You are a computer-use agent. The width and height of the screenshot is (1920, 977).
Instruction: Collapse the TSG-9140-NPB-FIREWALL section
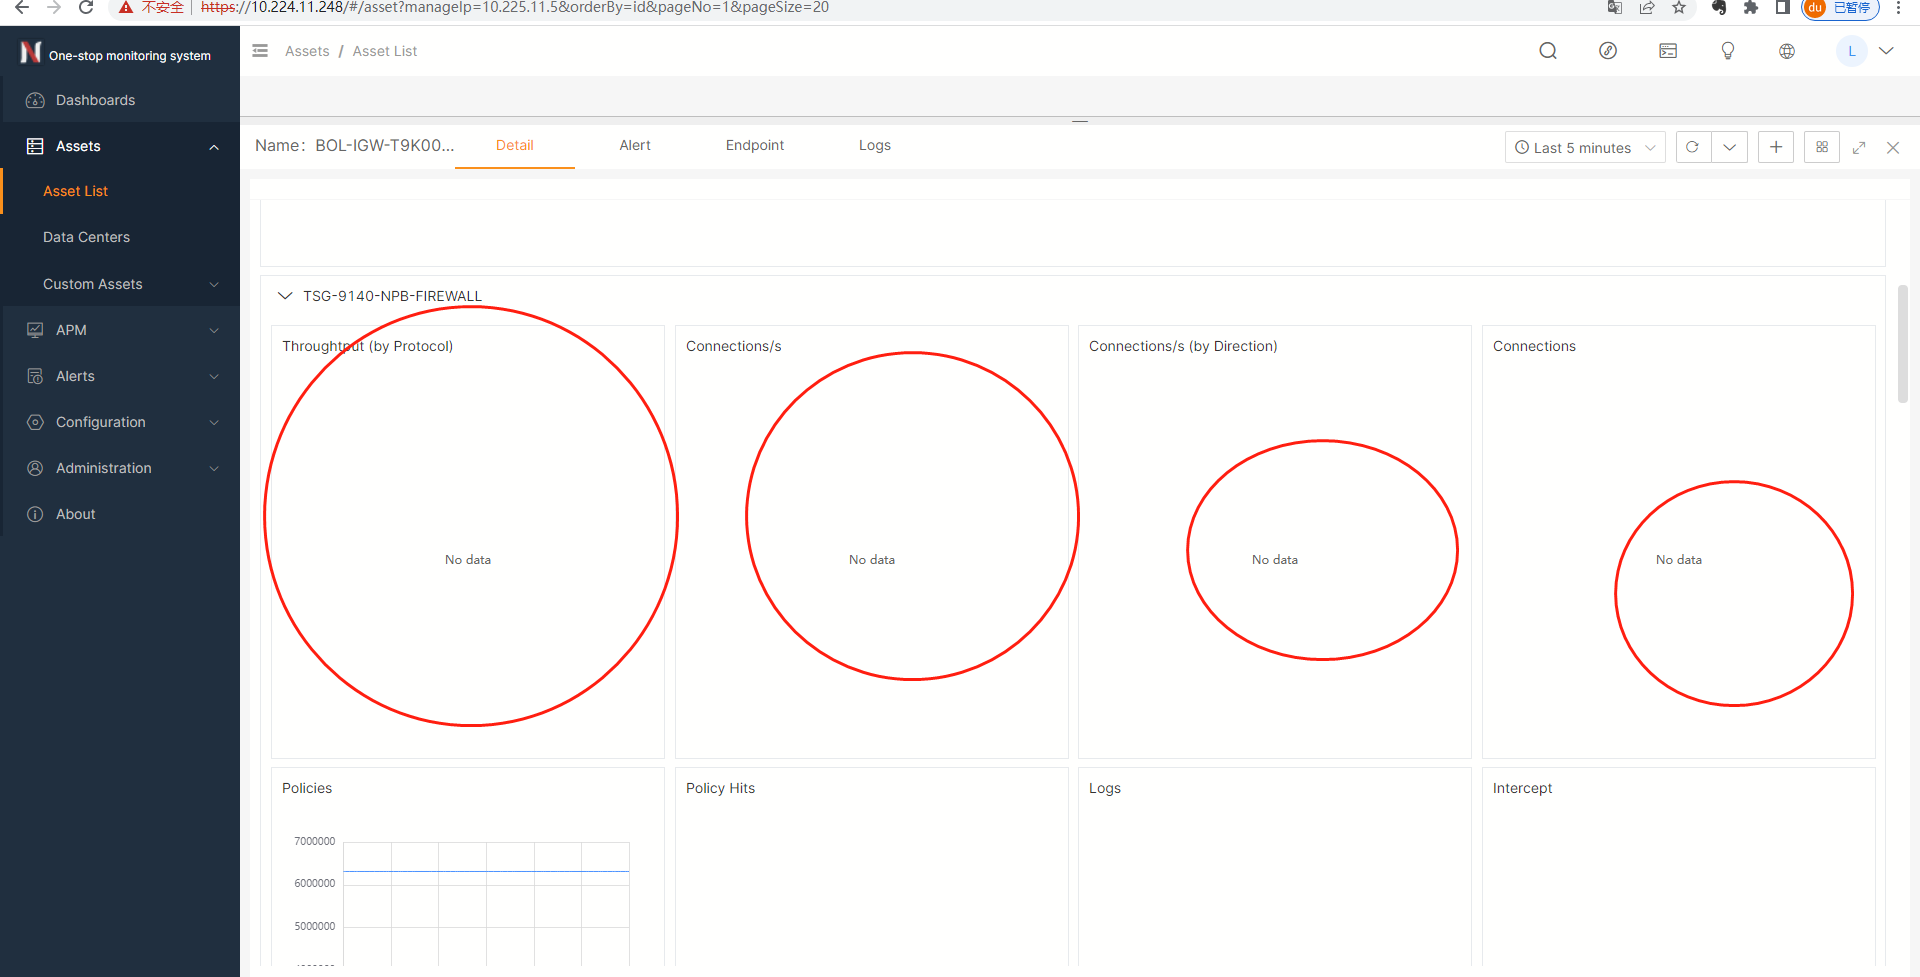point(285,296)
